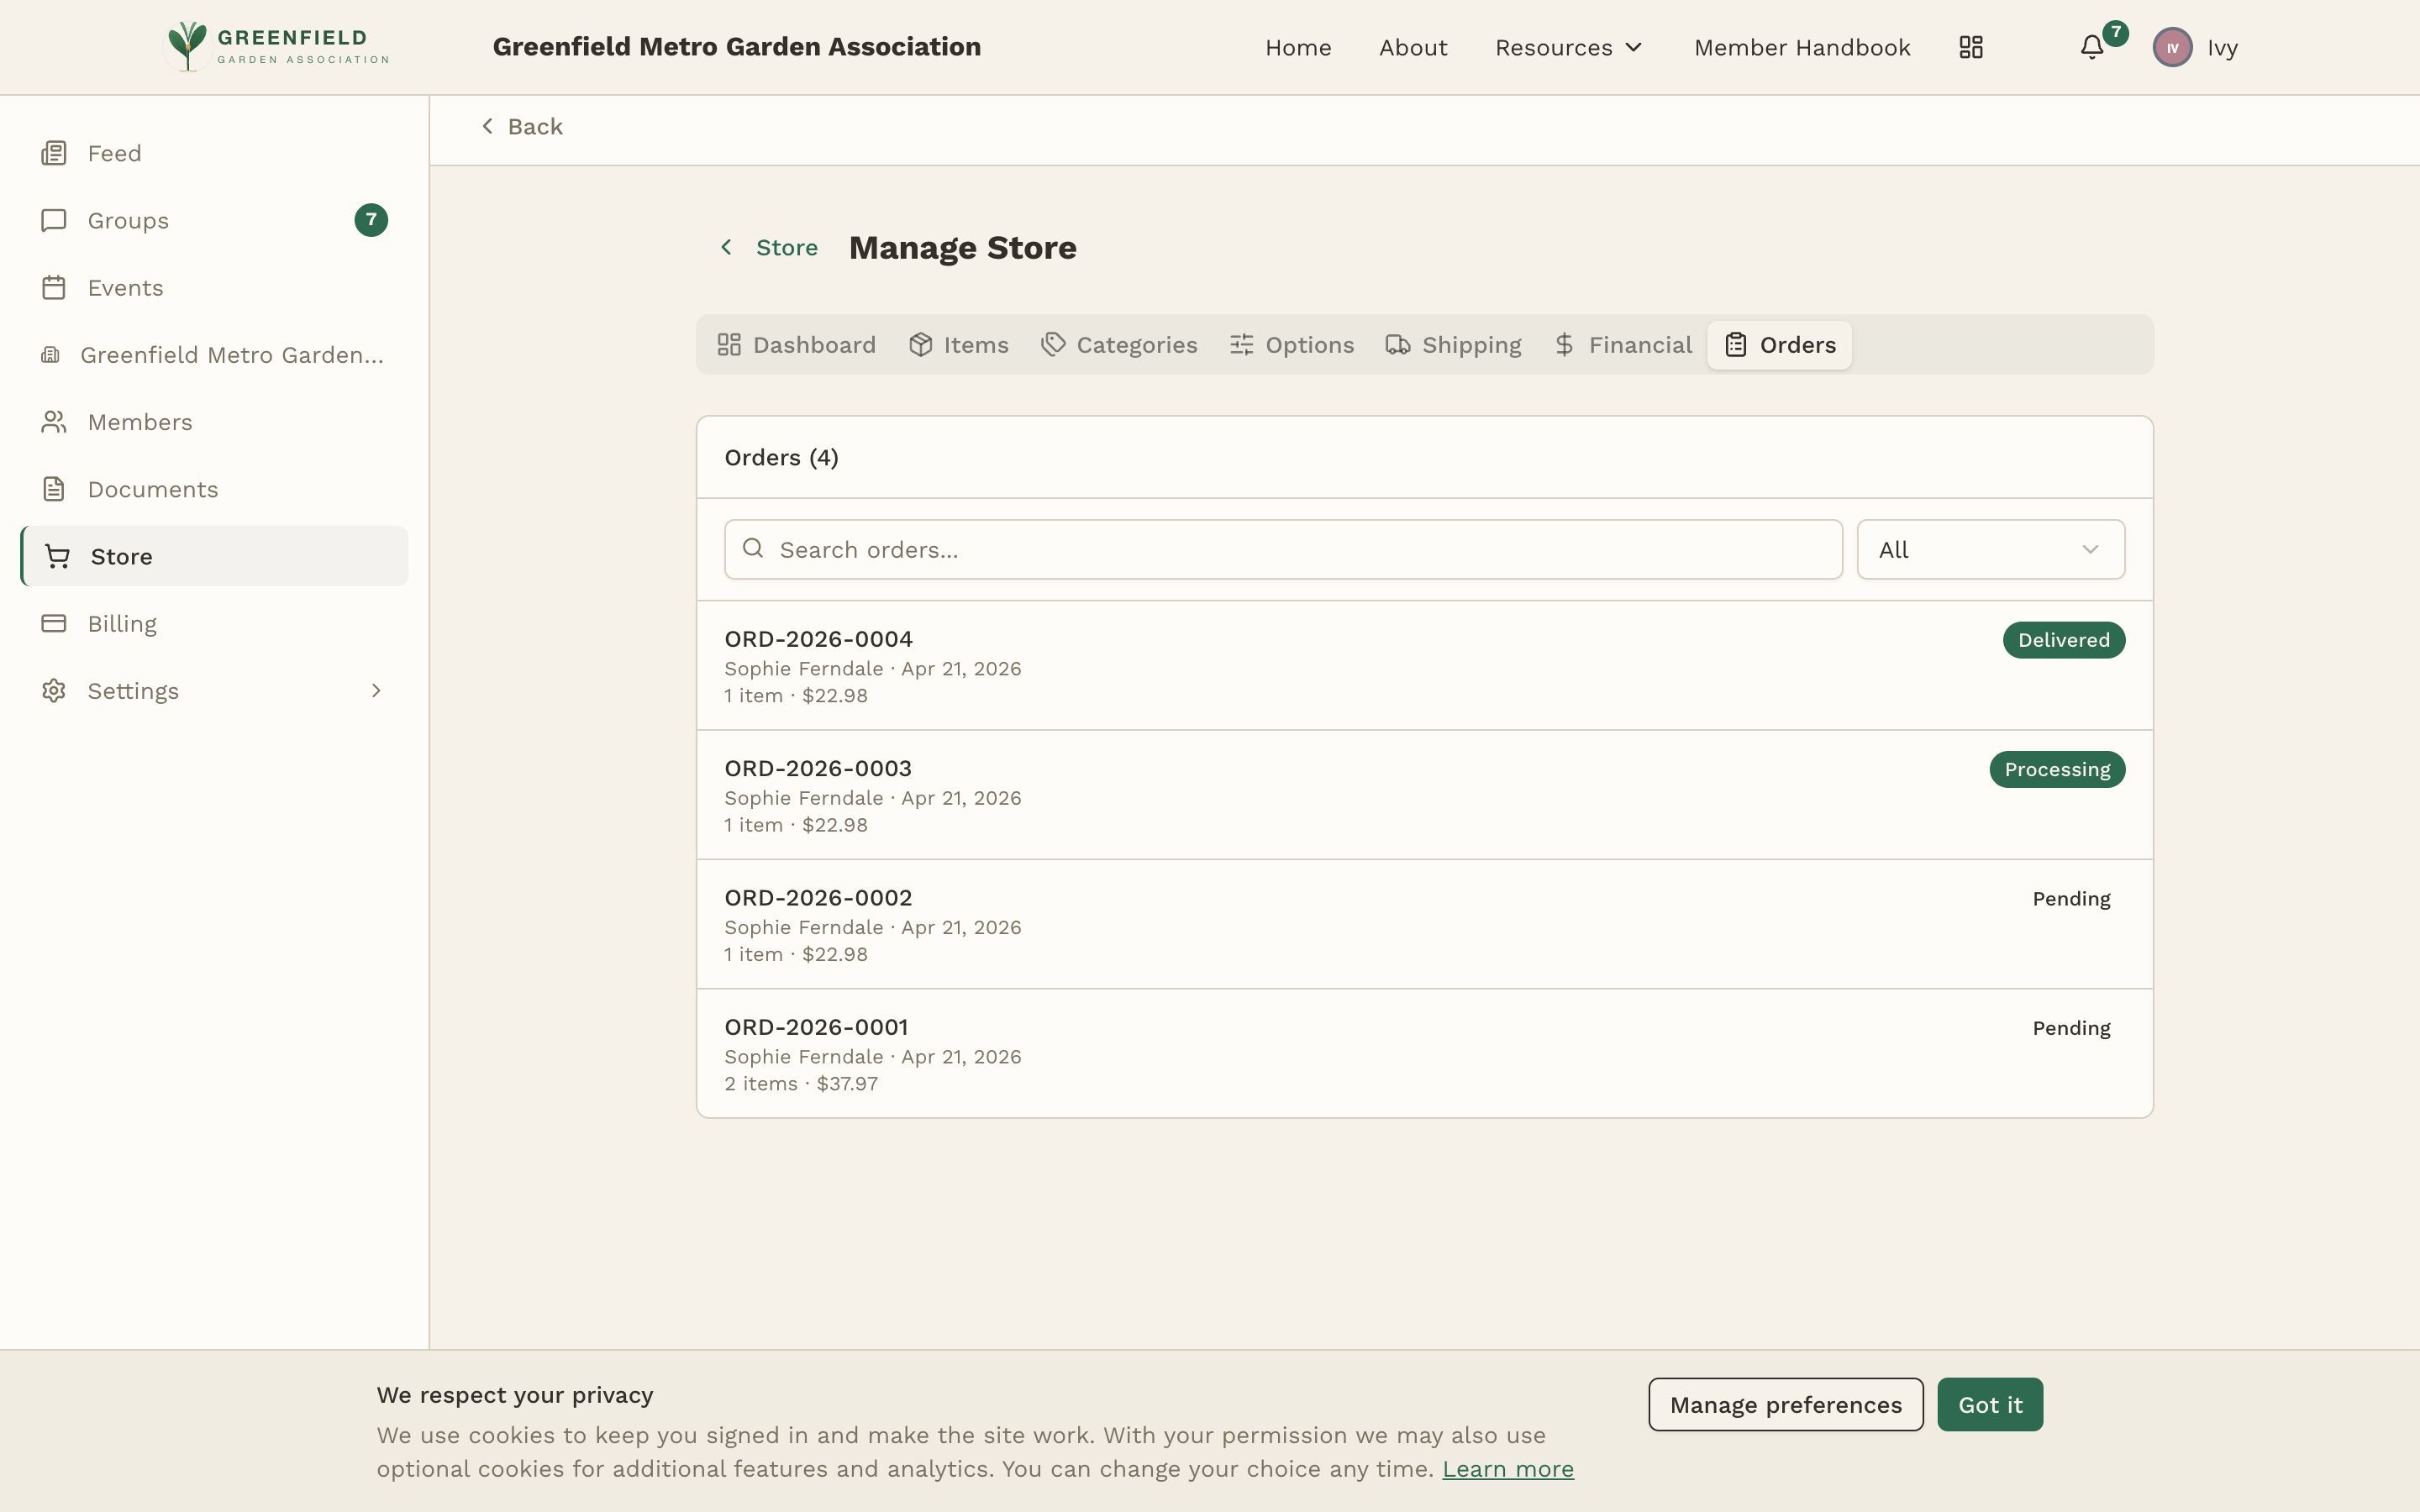Open Documents label in the sidebar
The image size is (2420, 1512).
click(x=153, y=489)
